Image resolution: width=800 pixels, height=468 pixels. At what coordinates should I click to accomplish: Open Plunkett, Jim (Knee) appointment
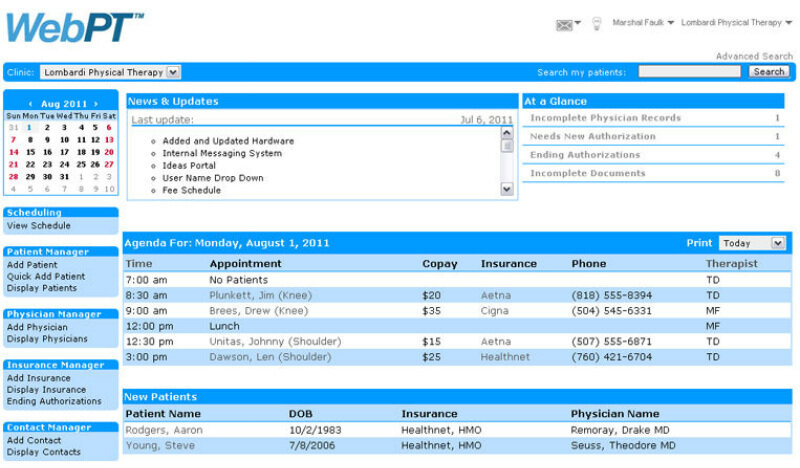(x=258, y=296)
